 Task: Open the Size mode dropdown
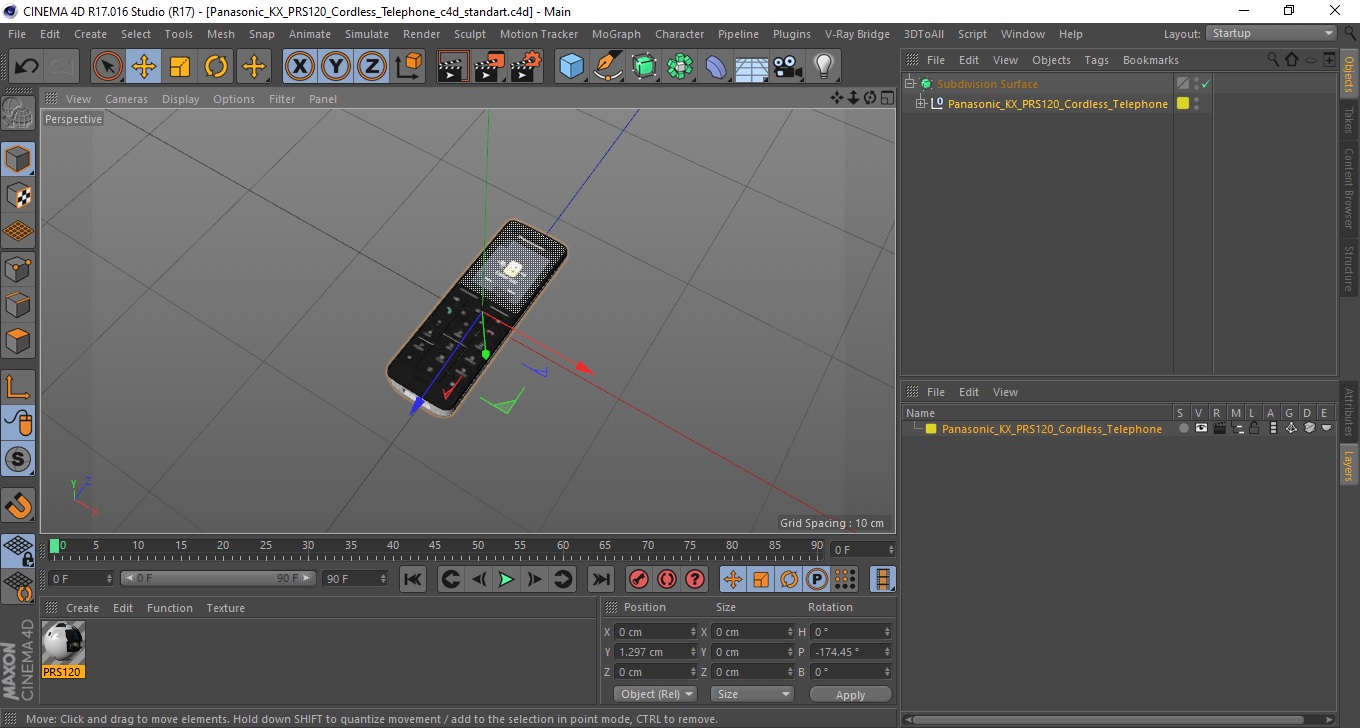pos(752,694)
